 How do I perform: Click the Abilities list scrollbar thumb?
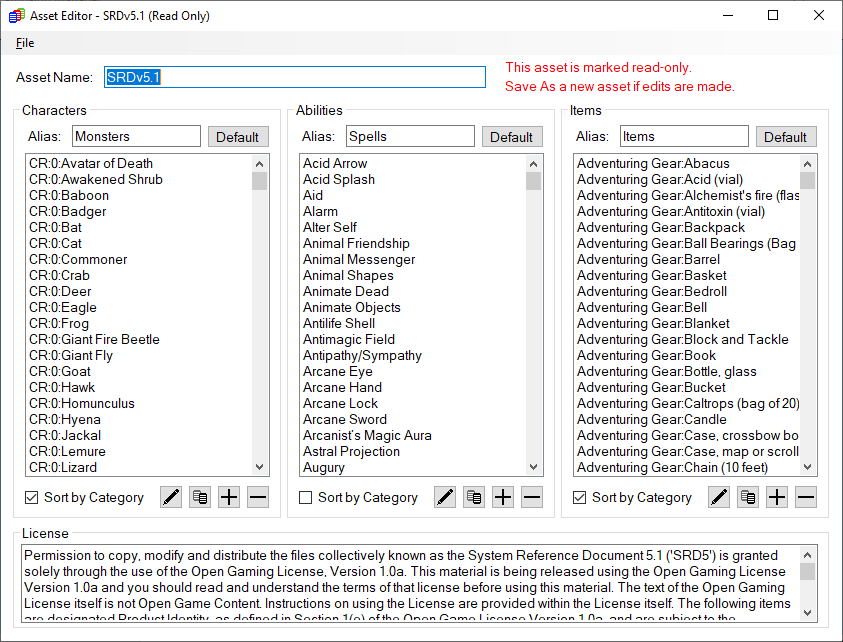pyautogui.click(x=533, y=181)
